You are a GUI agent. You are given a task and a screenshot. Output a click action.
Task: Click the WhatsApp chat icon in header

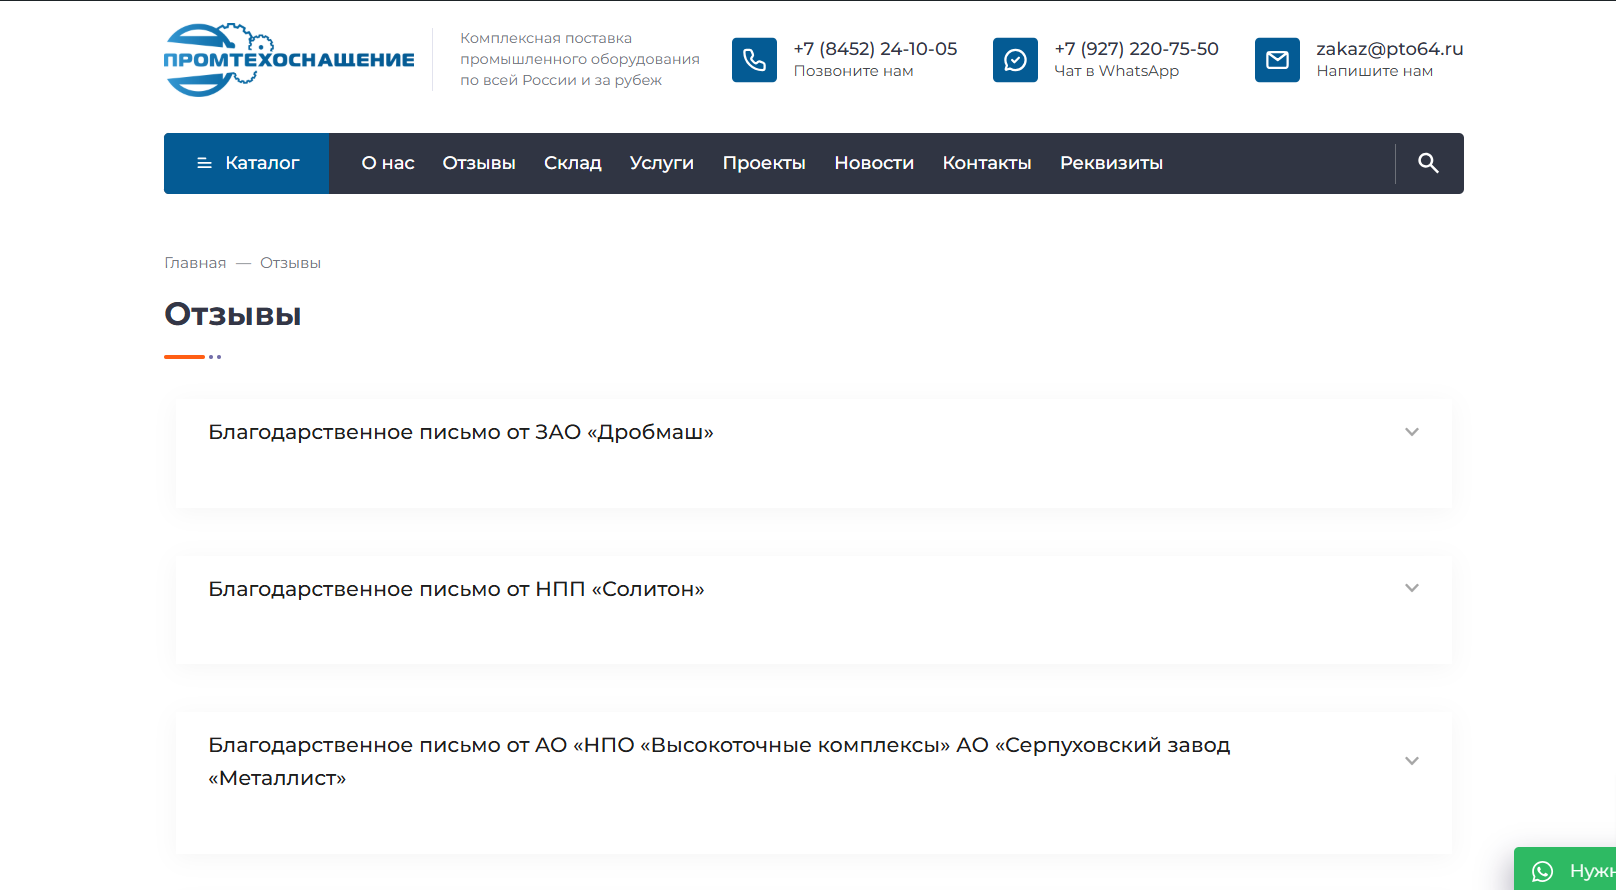click(x=1015, y=60)
